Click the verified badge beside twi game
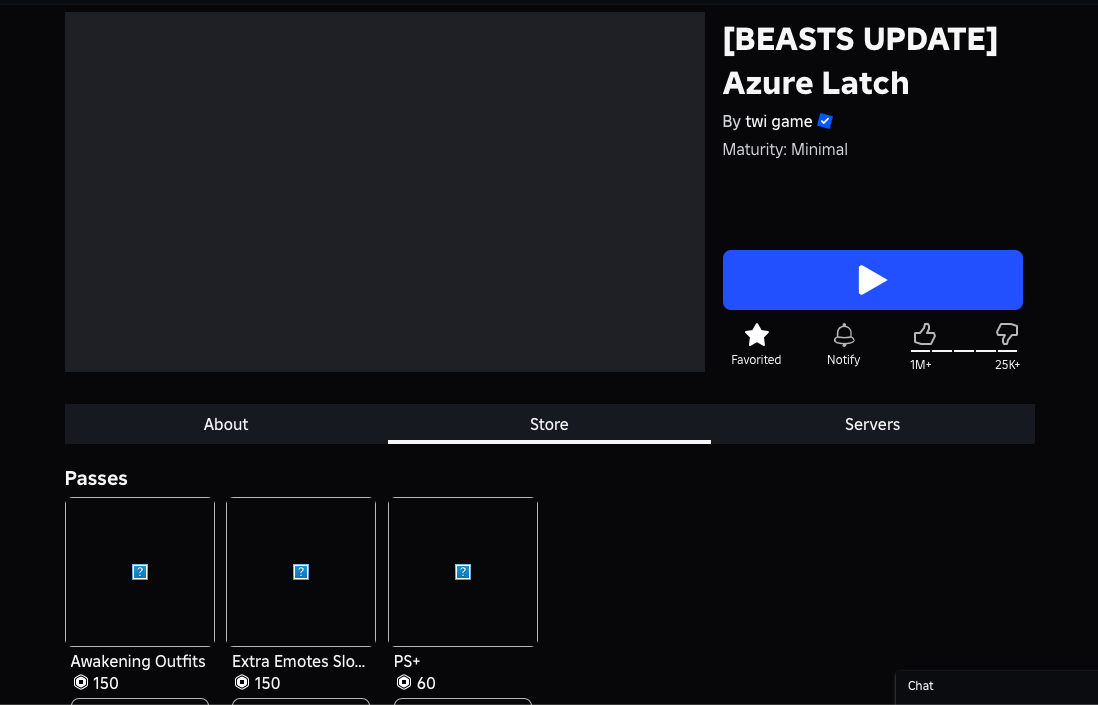This screenshot has height=705, width=1098. [x=825, y=121]
